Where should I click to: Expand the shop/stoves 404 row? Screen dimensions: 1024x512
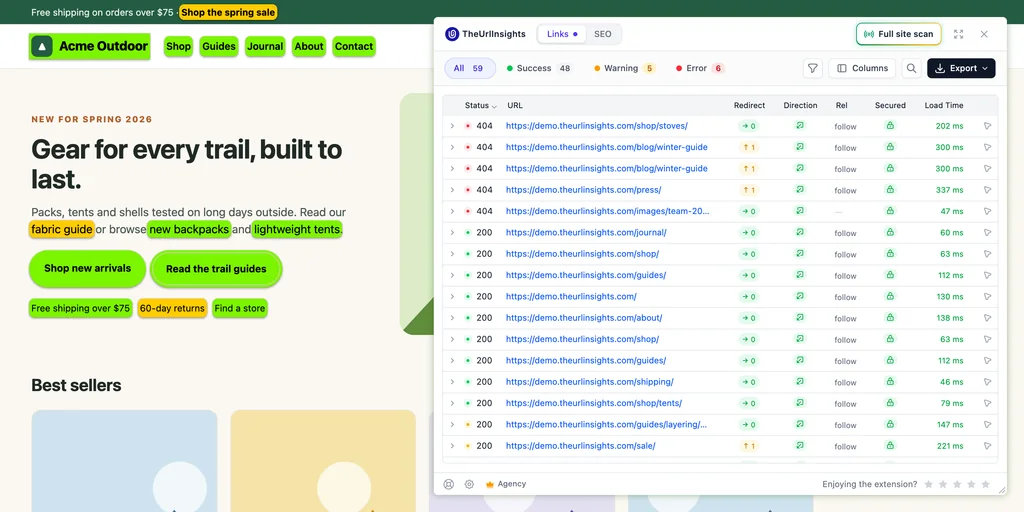452,126
